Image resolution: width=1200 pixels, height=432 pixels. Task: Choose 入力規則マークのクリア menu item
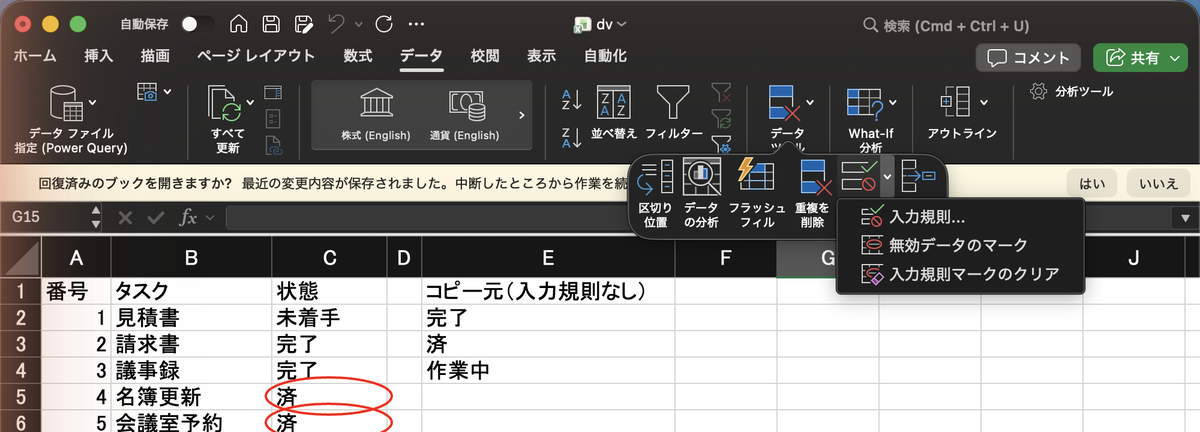click(x=960, y=273)
